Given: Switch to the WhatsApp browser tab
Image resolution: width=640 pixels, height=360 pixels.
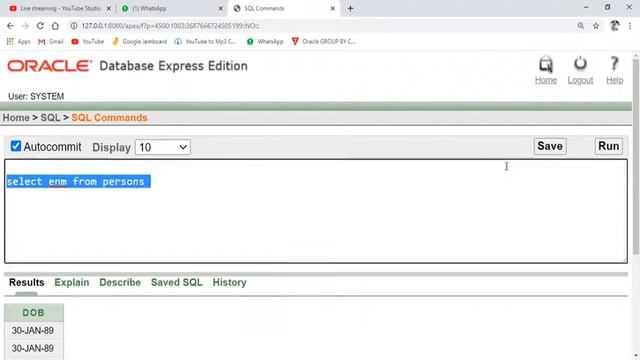Looking at the screenshot, I should (171, 8).
